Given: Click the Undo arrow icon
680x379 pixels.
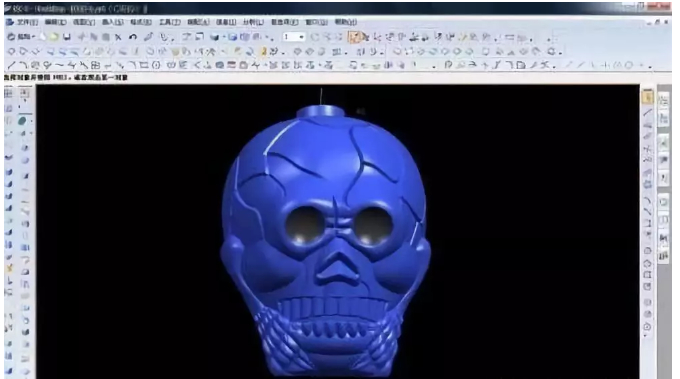Looking at the screenshot, I should pos(133,37).
